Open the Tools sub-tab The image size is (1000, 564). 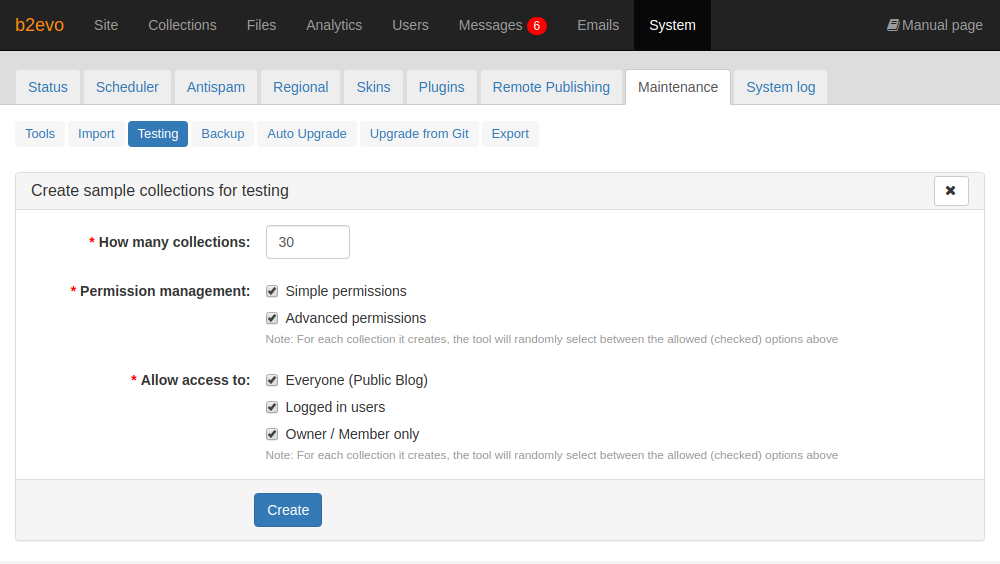pyautogui.click(x=40, y=134)
